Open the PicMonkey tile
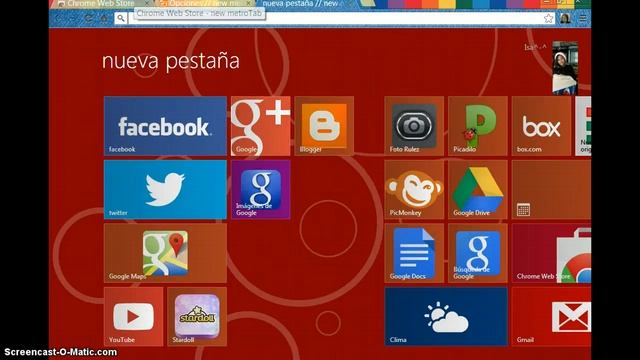Image resolution: width=640 pixels, height=360 pixels. click(414, 189)
